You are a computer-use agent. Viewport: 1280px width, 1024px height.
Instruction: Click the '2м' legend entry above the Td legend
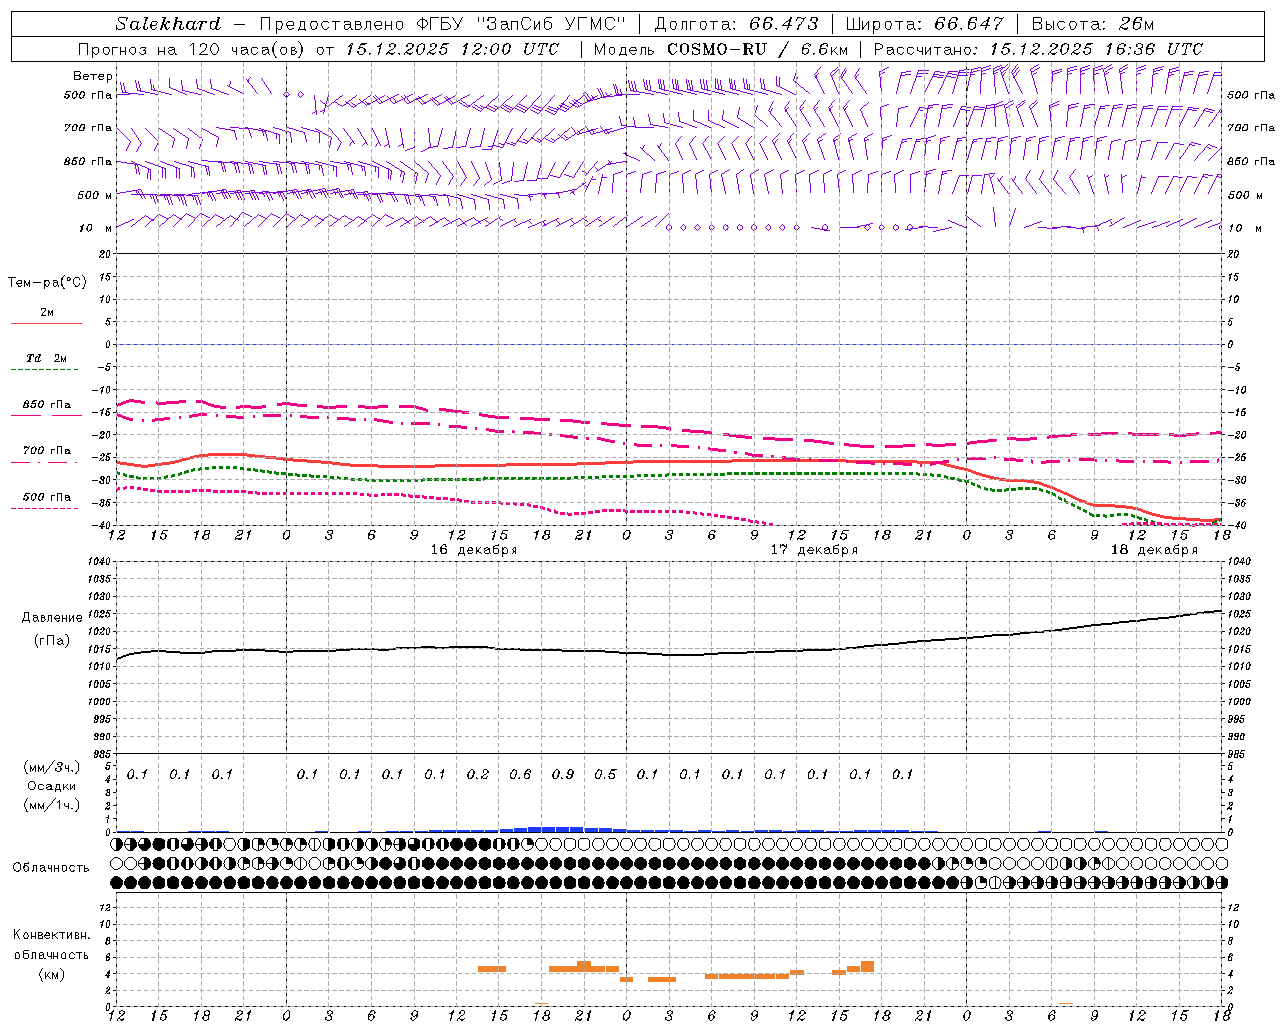[x=47, y=313]
